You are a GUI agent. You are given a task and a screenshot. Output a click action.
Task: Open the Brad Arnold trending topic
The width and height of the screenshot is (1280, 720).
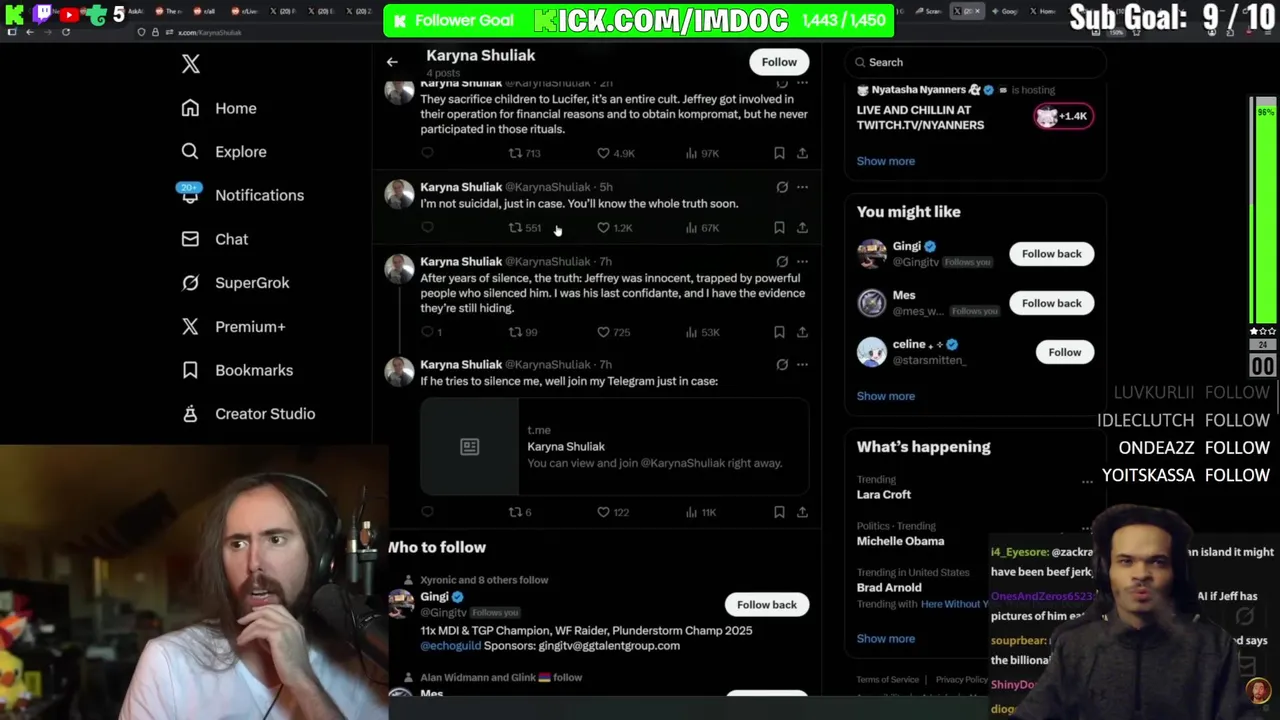(889, 588)
